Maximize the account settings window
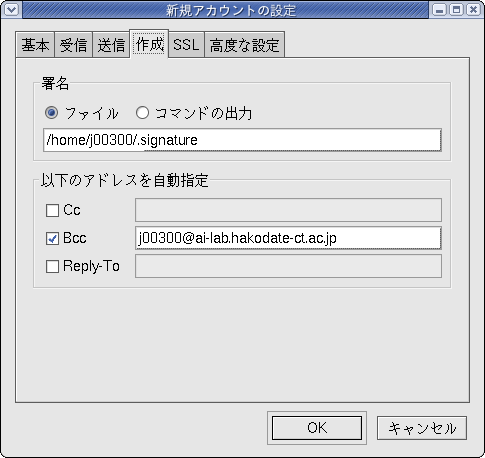This screenshot has width=485, height=458. point(456,10)
